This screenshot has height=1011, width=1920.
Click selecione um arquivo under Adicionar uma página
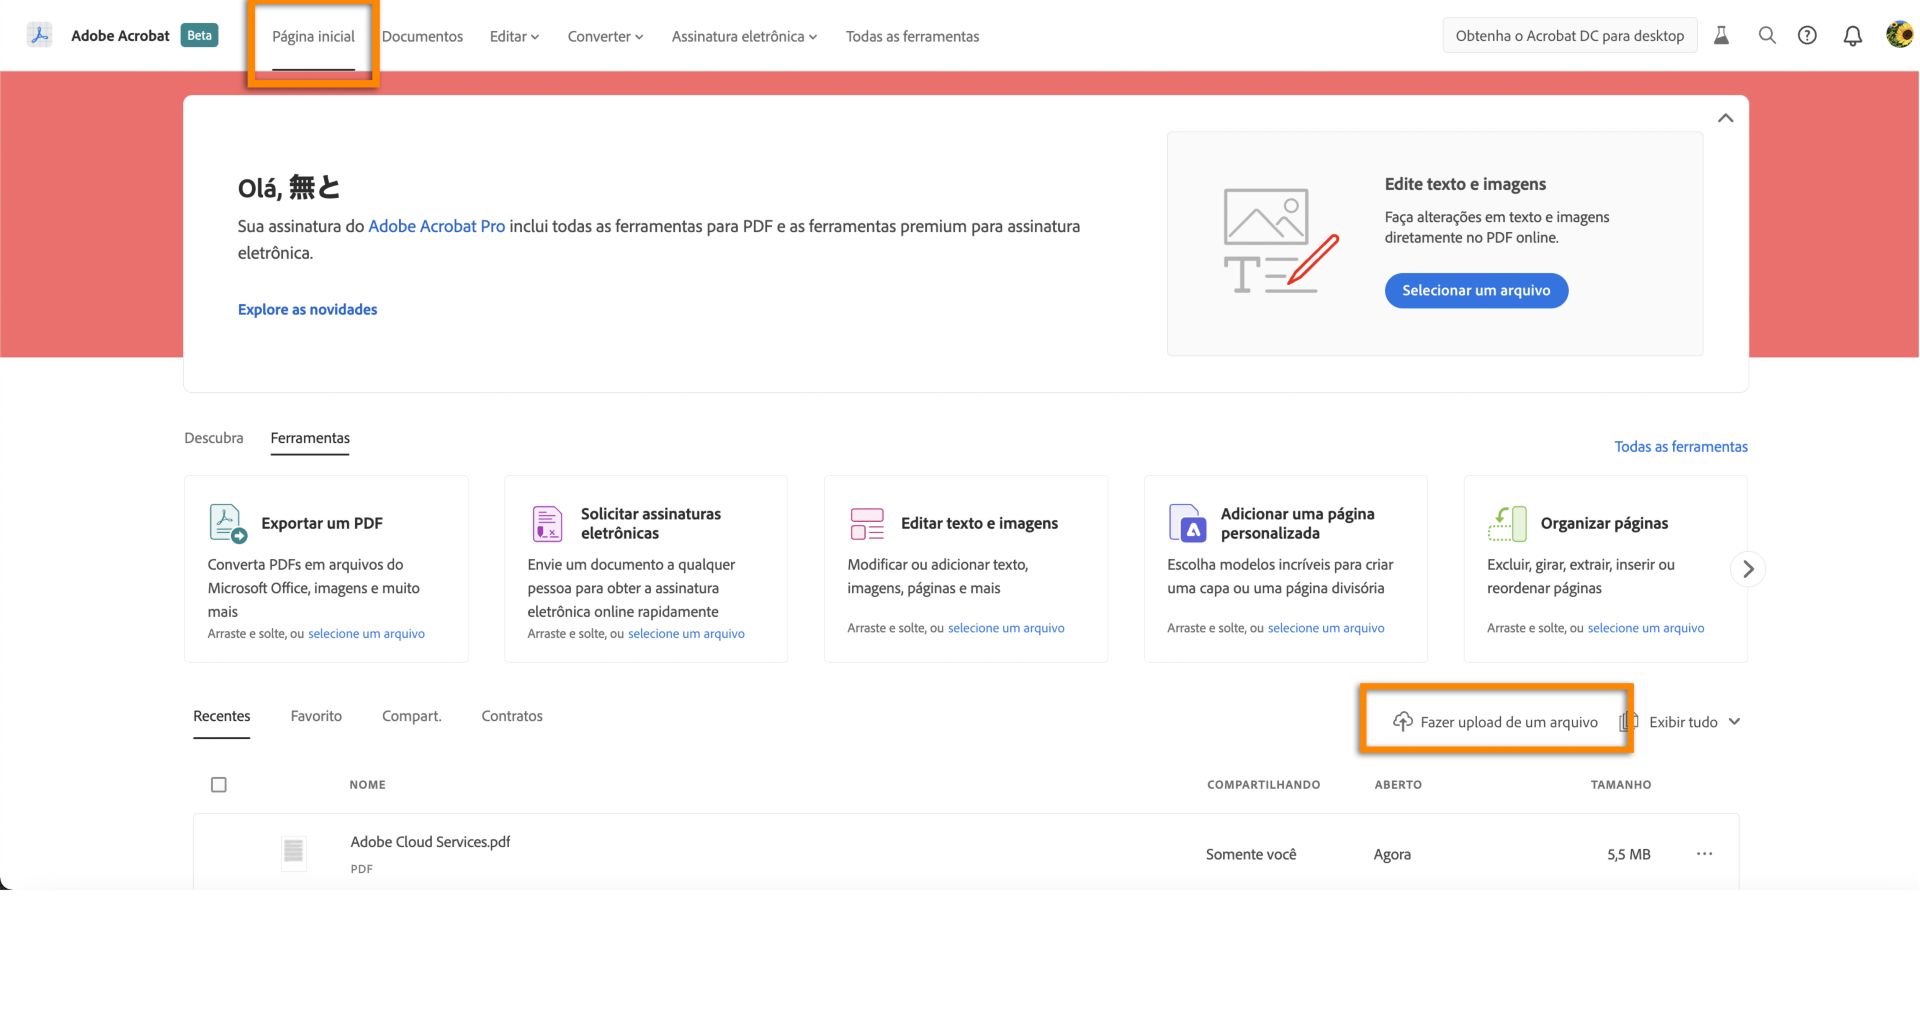tap(1326, 628)
